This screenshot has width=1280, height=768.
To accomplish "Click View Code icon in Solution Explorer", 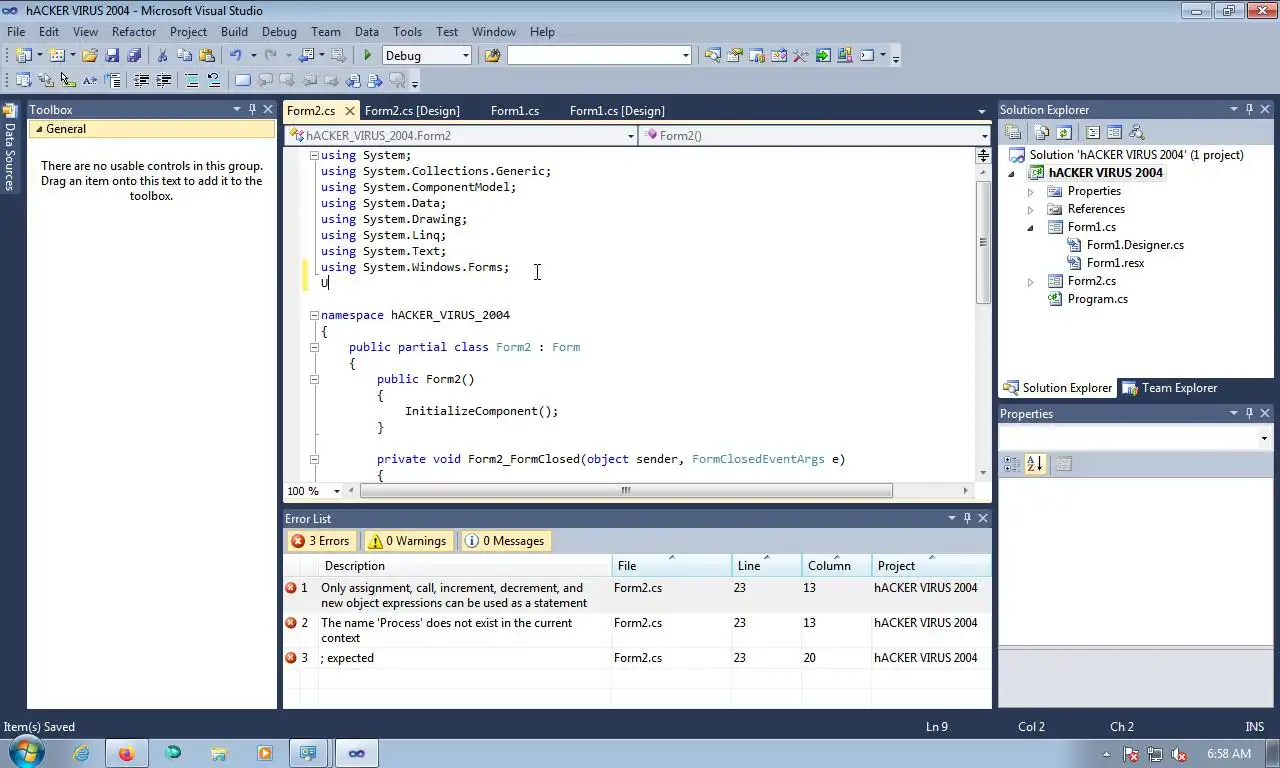I will [1092, 132].
